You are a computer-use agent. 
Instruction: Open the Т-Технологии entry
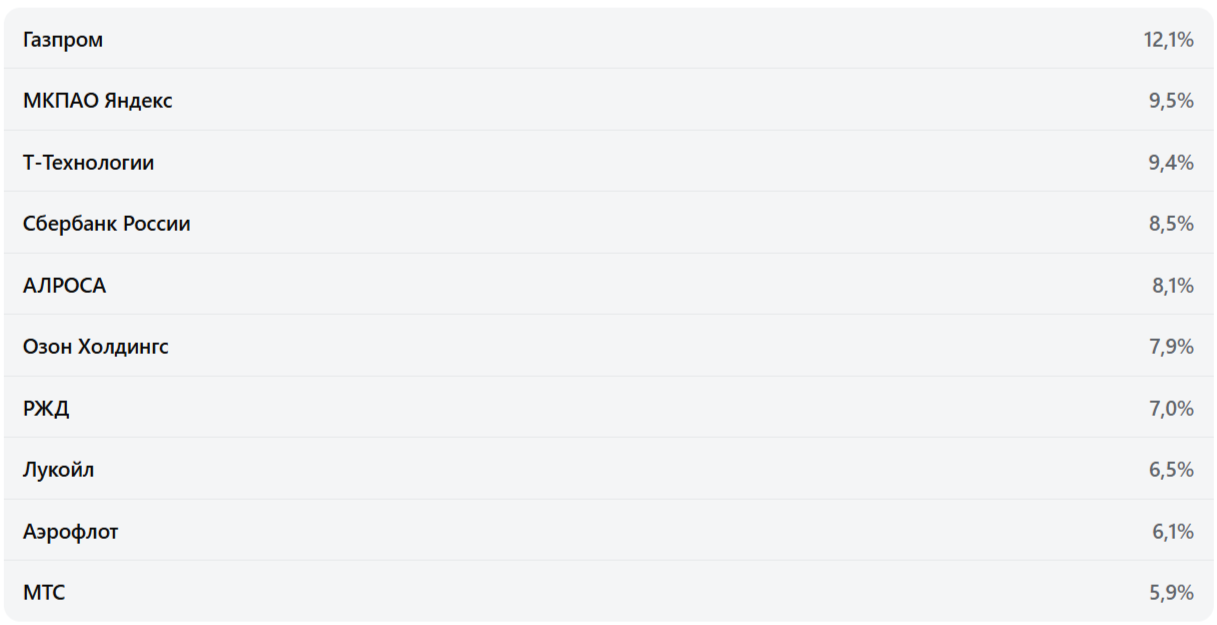pos(88,163)
